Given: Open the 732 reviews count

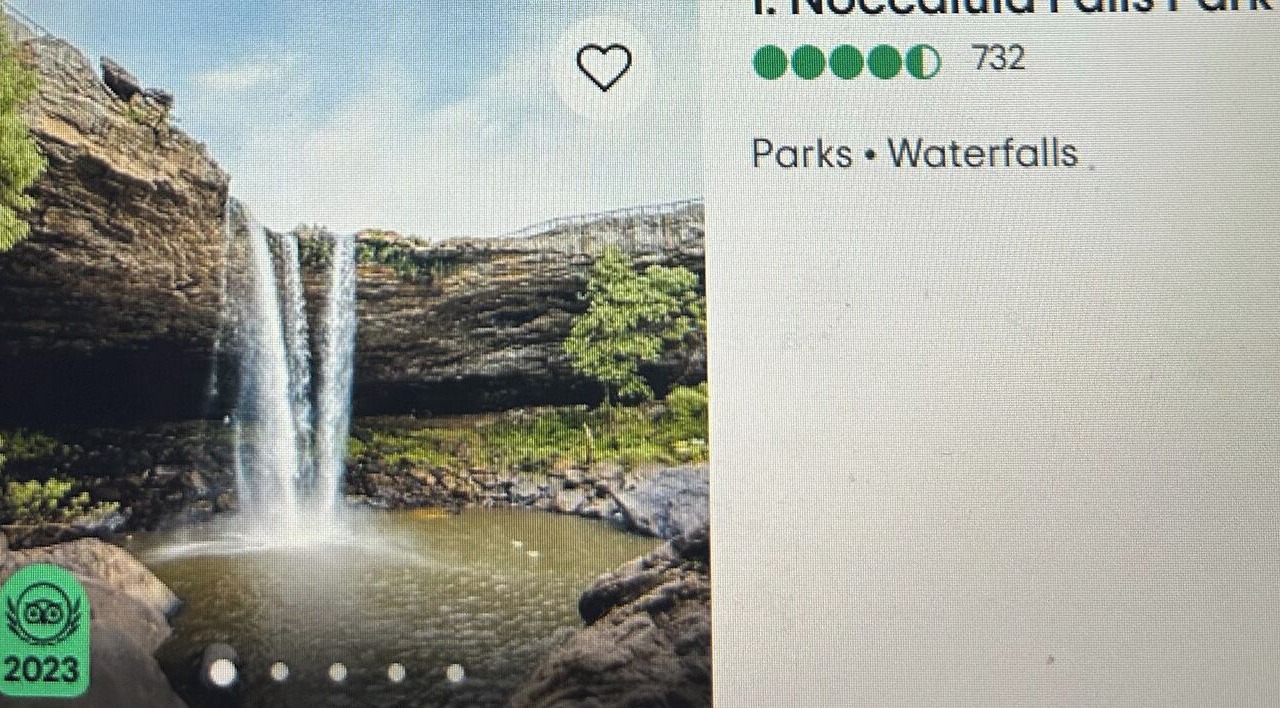Looking at the screenshot, I should [x=999, y=59].
